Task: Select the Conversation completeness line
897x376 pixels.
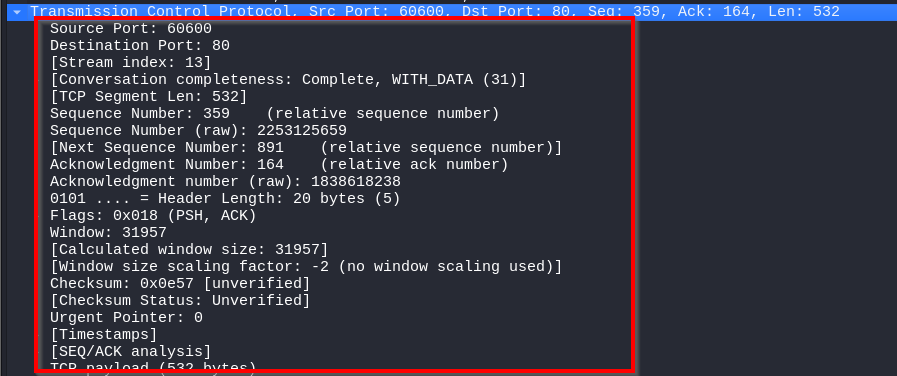Action: (288, 80)
